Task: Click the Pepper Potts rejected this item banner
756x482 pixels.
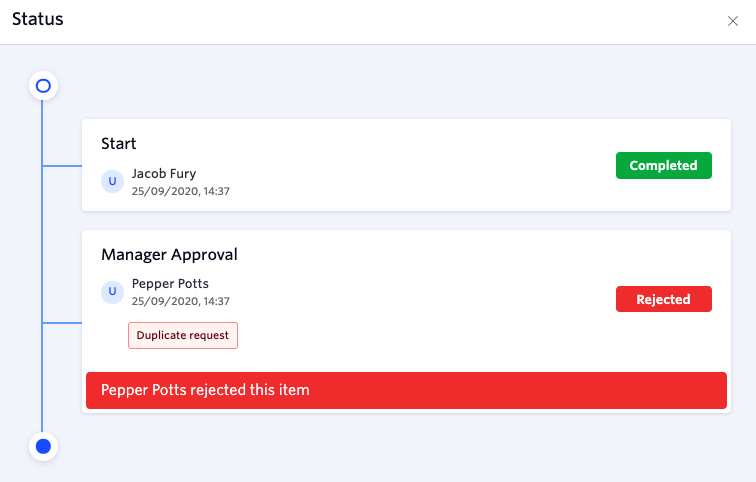Action: [406, 390]
